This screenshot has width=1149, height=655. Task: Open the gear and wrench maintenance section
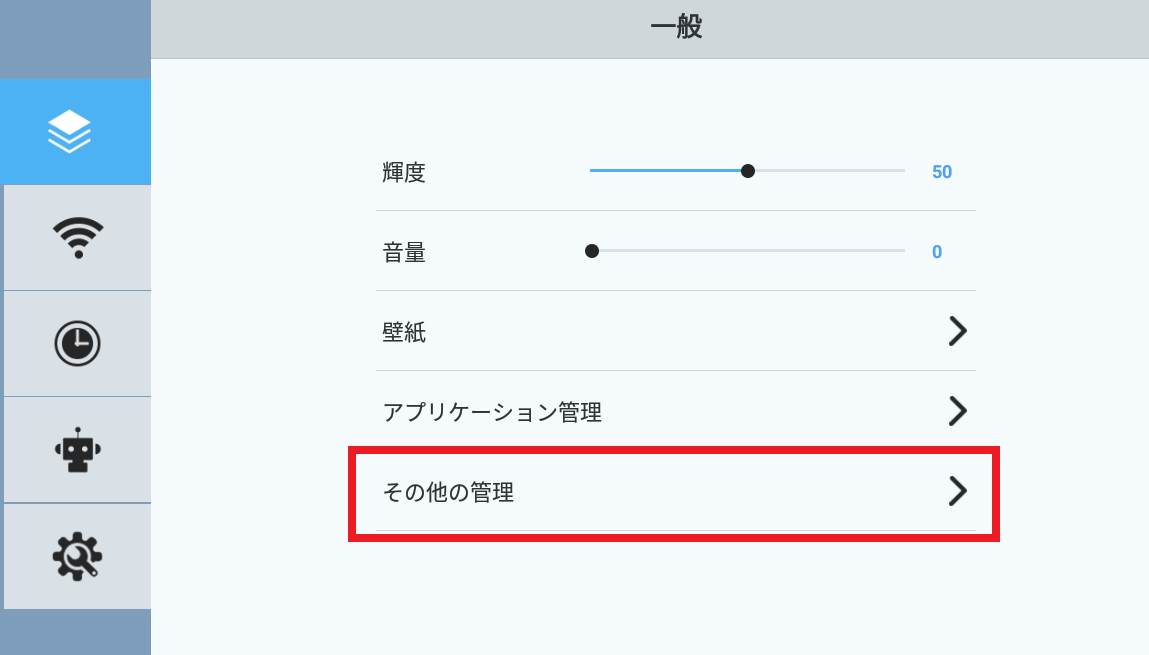coord(77,556)
